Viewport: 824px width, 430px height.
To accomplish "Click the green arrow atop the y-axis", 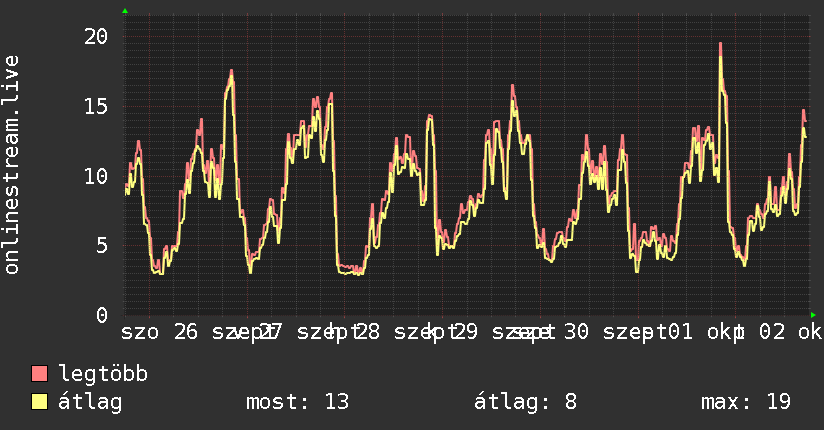I will tap(125, 11).
